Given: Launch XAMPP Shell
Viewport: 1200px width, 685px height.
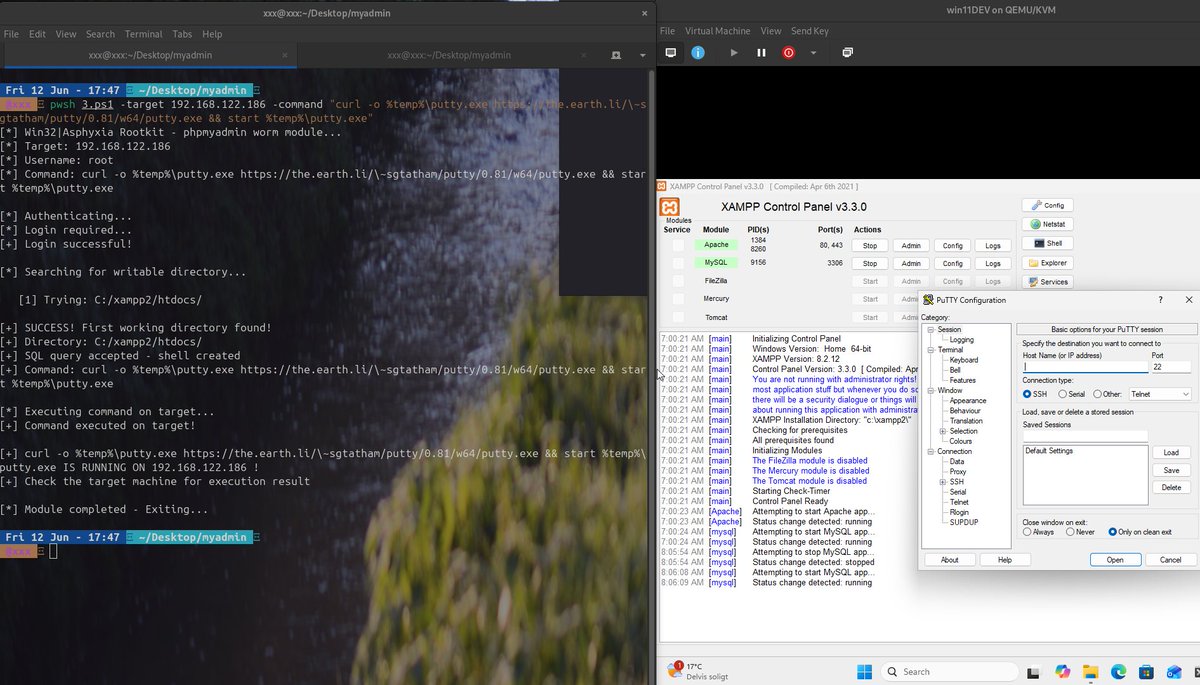Looking at the screenshot, I should click(x=1047, y=243).
